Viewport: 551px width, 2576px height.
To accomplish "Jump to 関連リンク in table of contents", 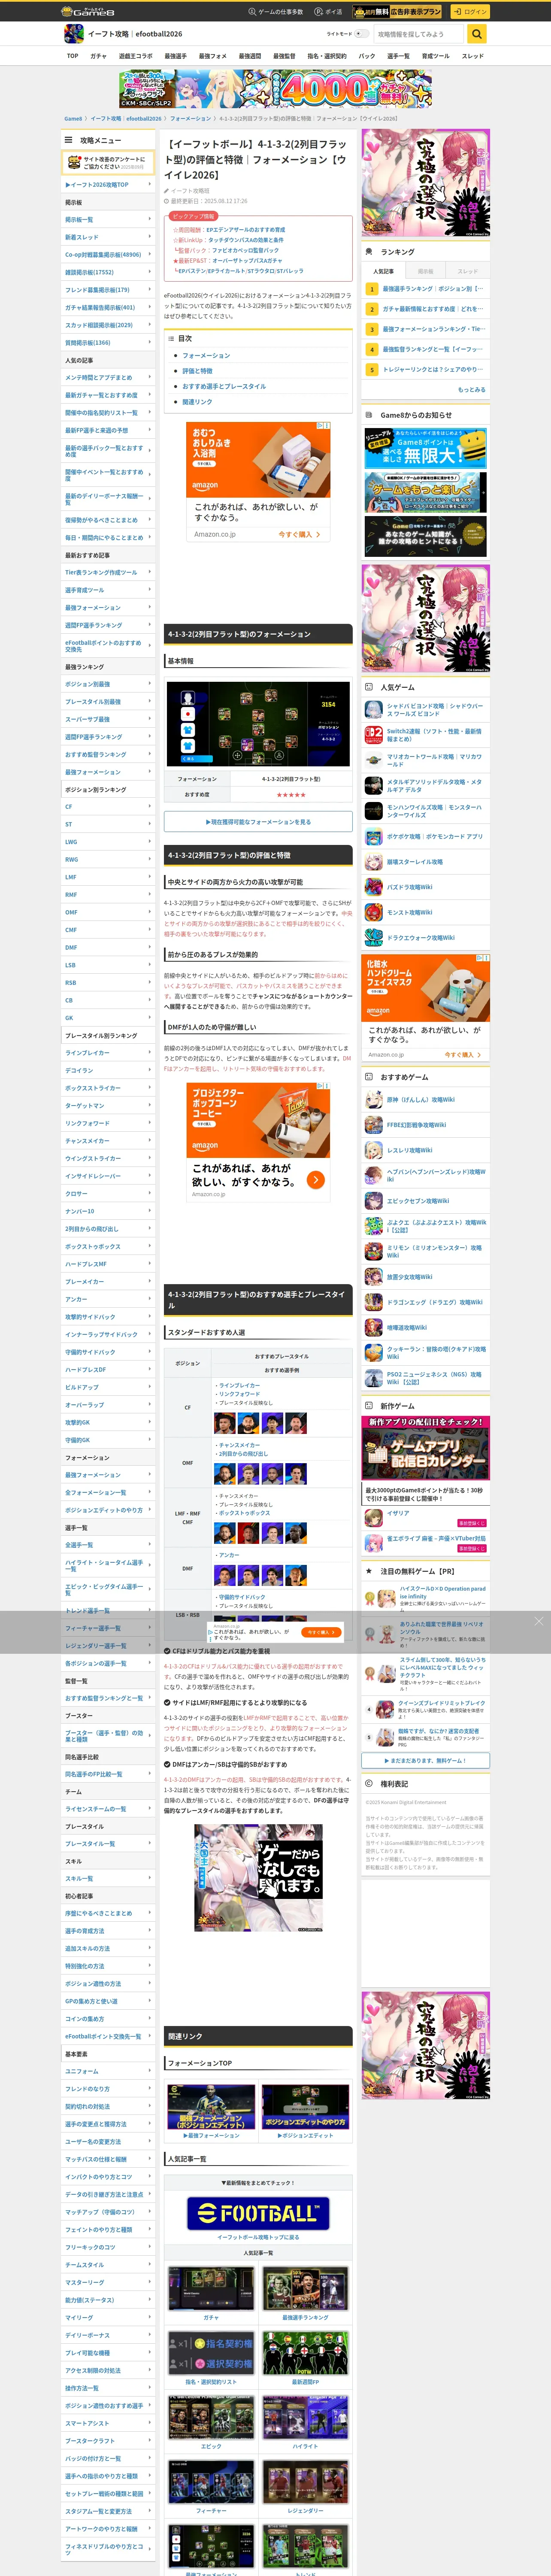I will point(197,402).
